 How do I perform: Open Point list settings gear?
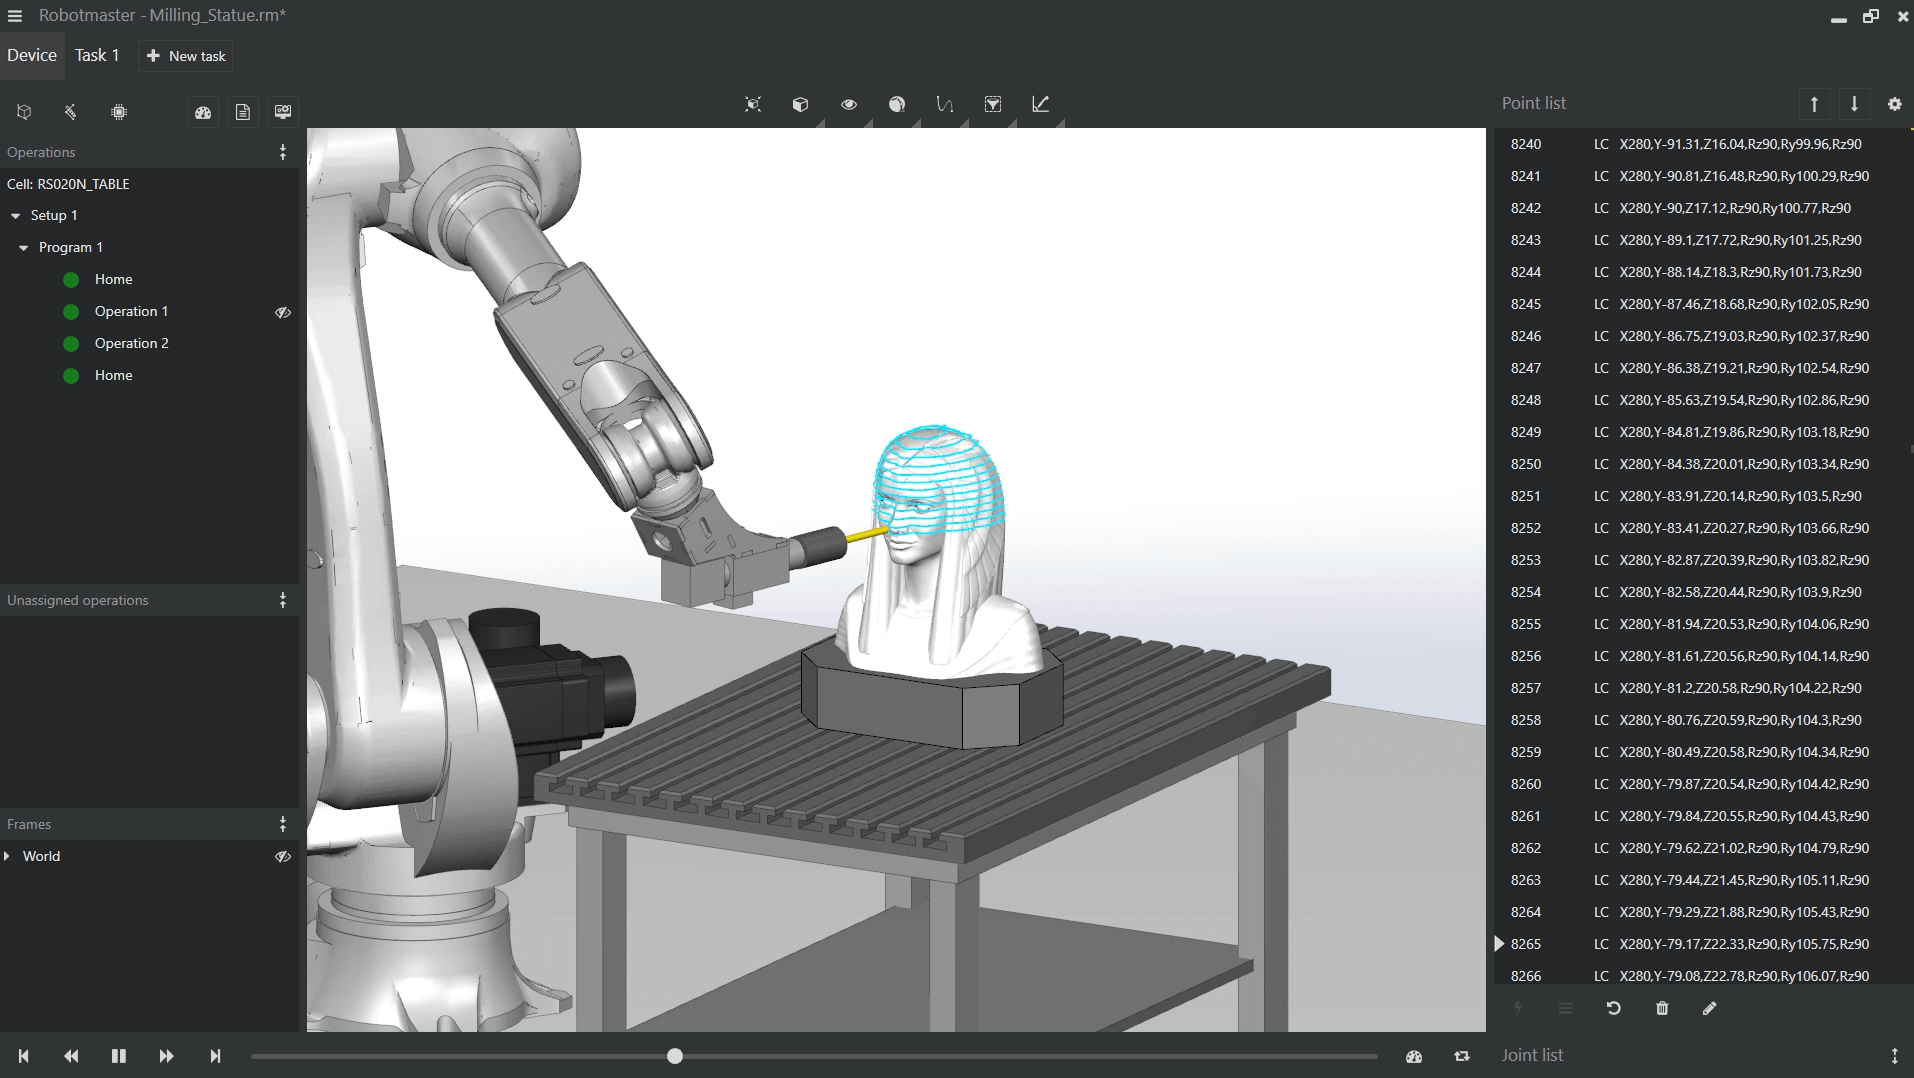point(1894,104)
